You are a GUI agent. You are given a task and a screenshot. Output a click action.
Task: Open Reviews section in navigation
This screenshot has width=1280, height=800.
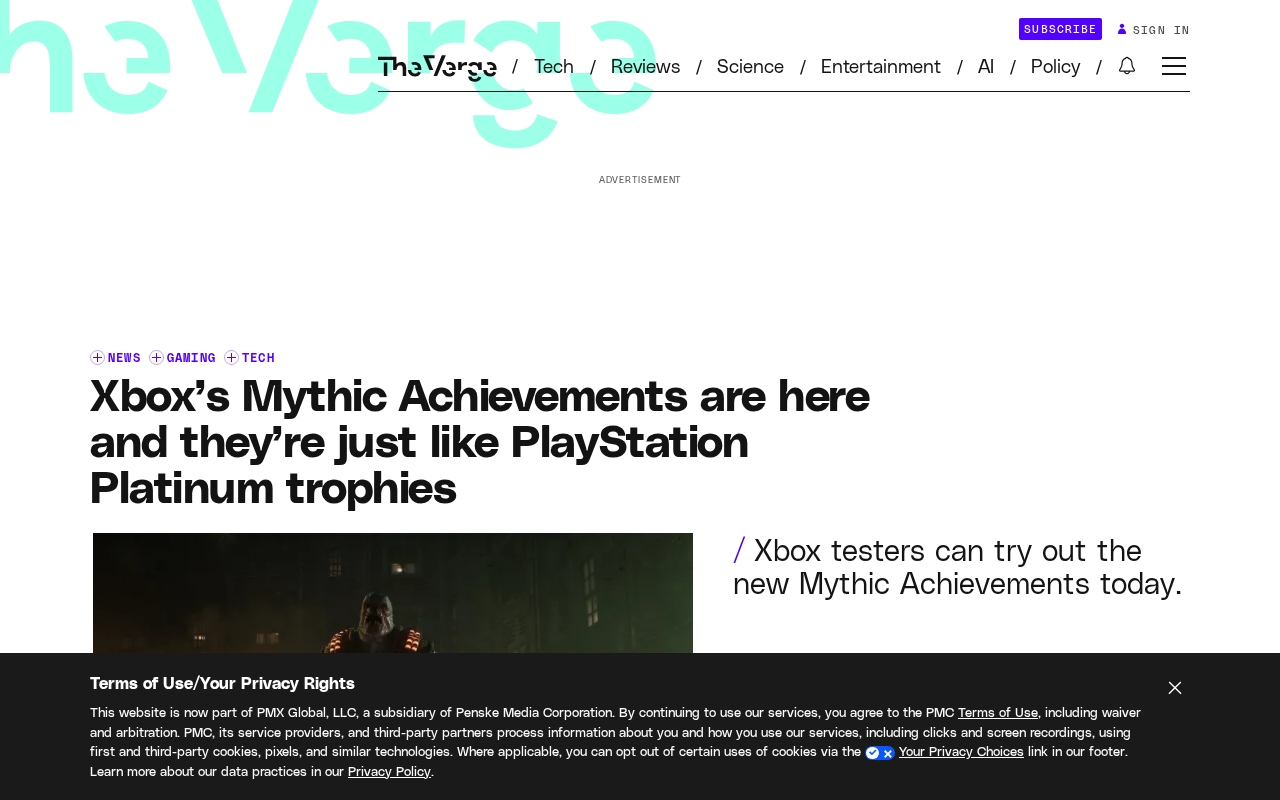pos(645,67)
